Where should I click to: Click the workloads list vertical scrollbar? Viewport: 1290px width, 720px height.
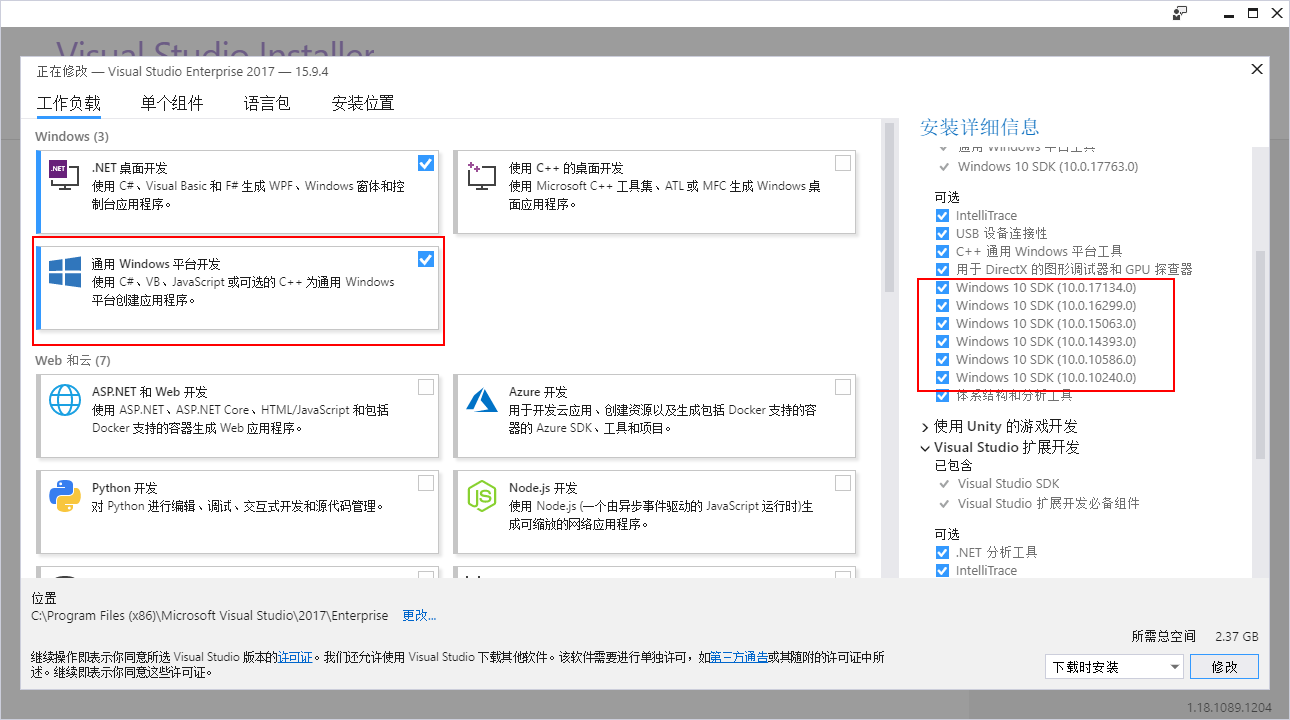click(889, 209)
